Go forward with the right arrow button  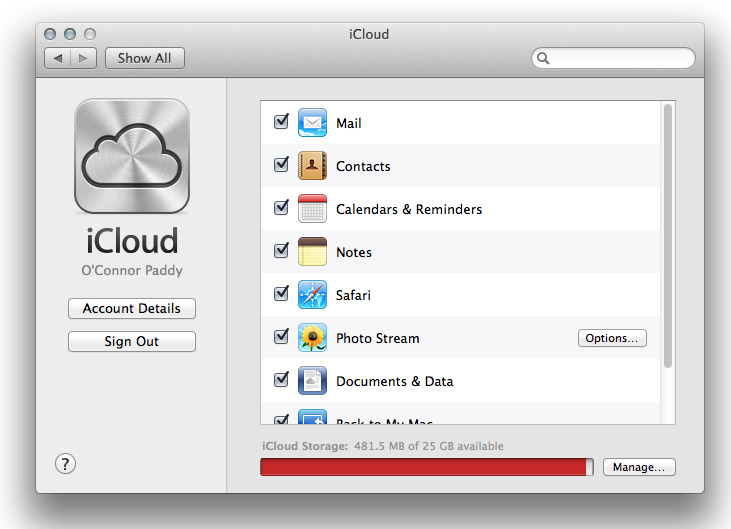[83, 58]
